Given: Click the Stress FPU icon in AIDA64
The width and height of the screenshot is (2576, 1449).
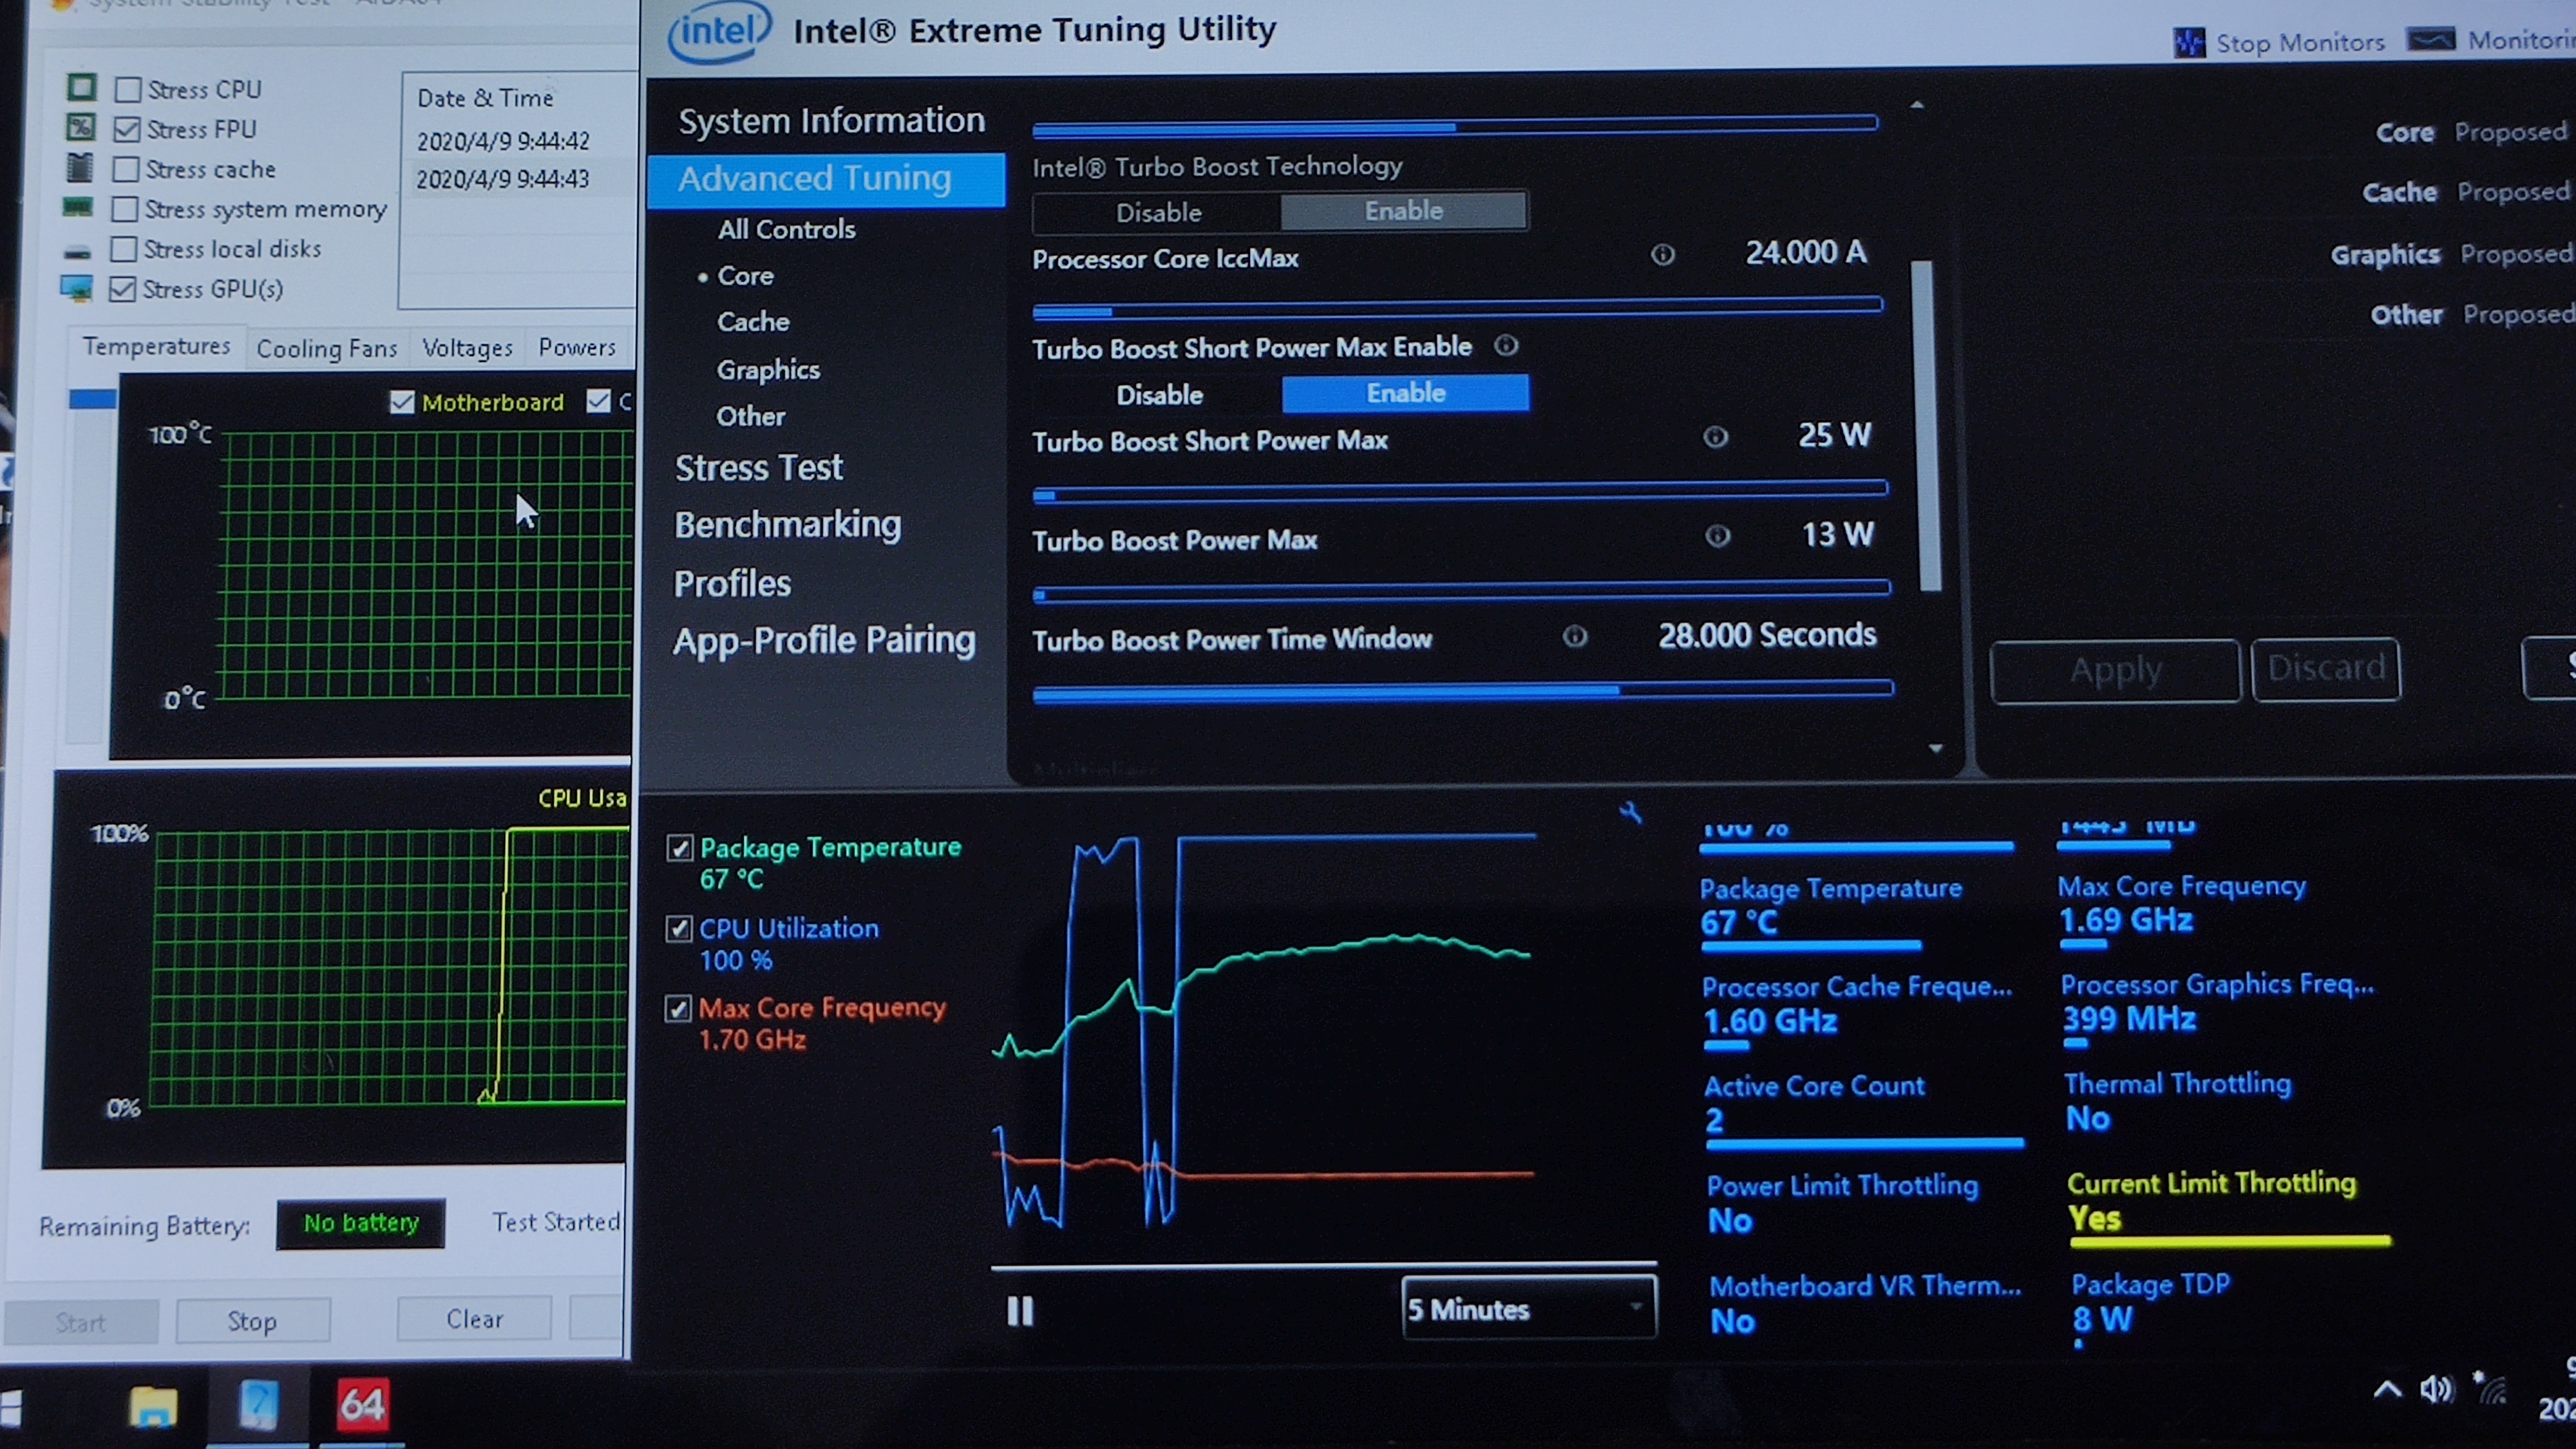Looking at the screenshot, I should click(80, 127).
